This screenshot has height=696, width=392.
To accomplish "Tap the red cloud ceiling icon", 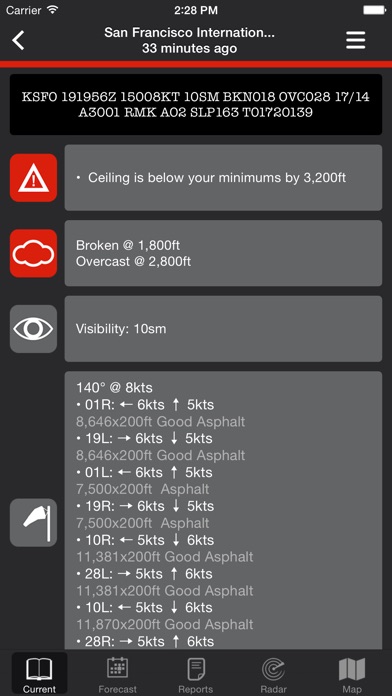I will point(33,253).
